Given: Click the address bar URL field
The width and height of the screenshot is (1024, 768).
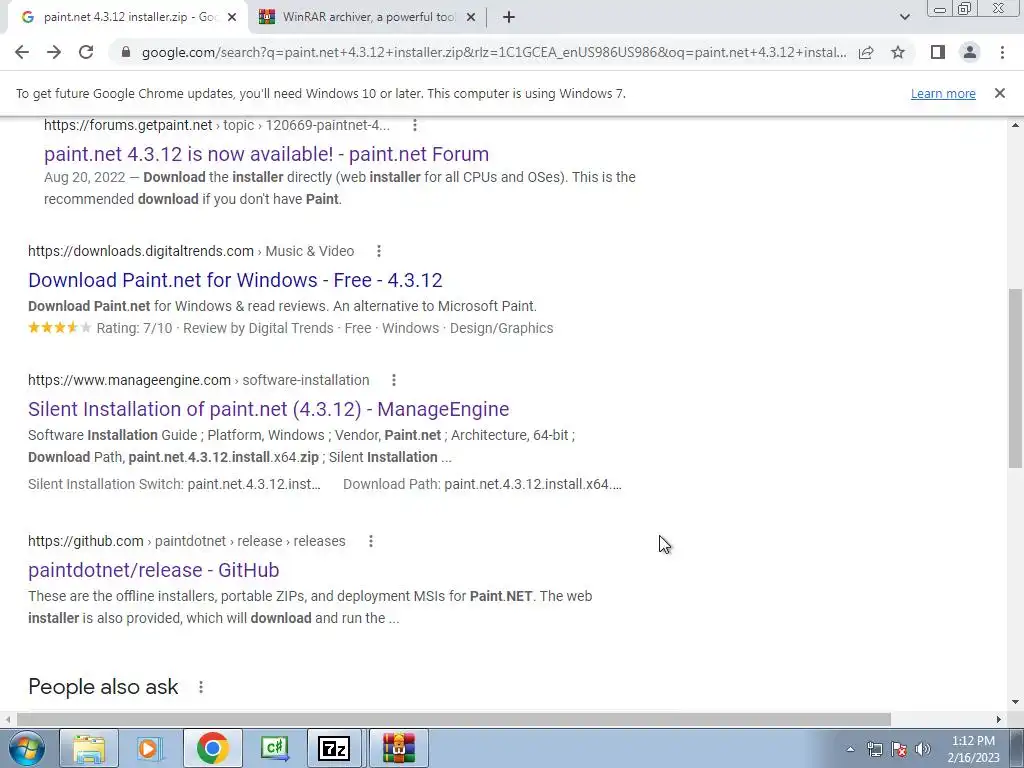Looking at the screenshot, I should pos(494,52).
